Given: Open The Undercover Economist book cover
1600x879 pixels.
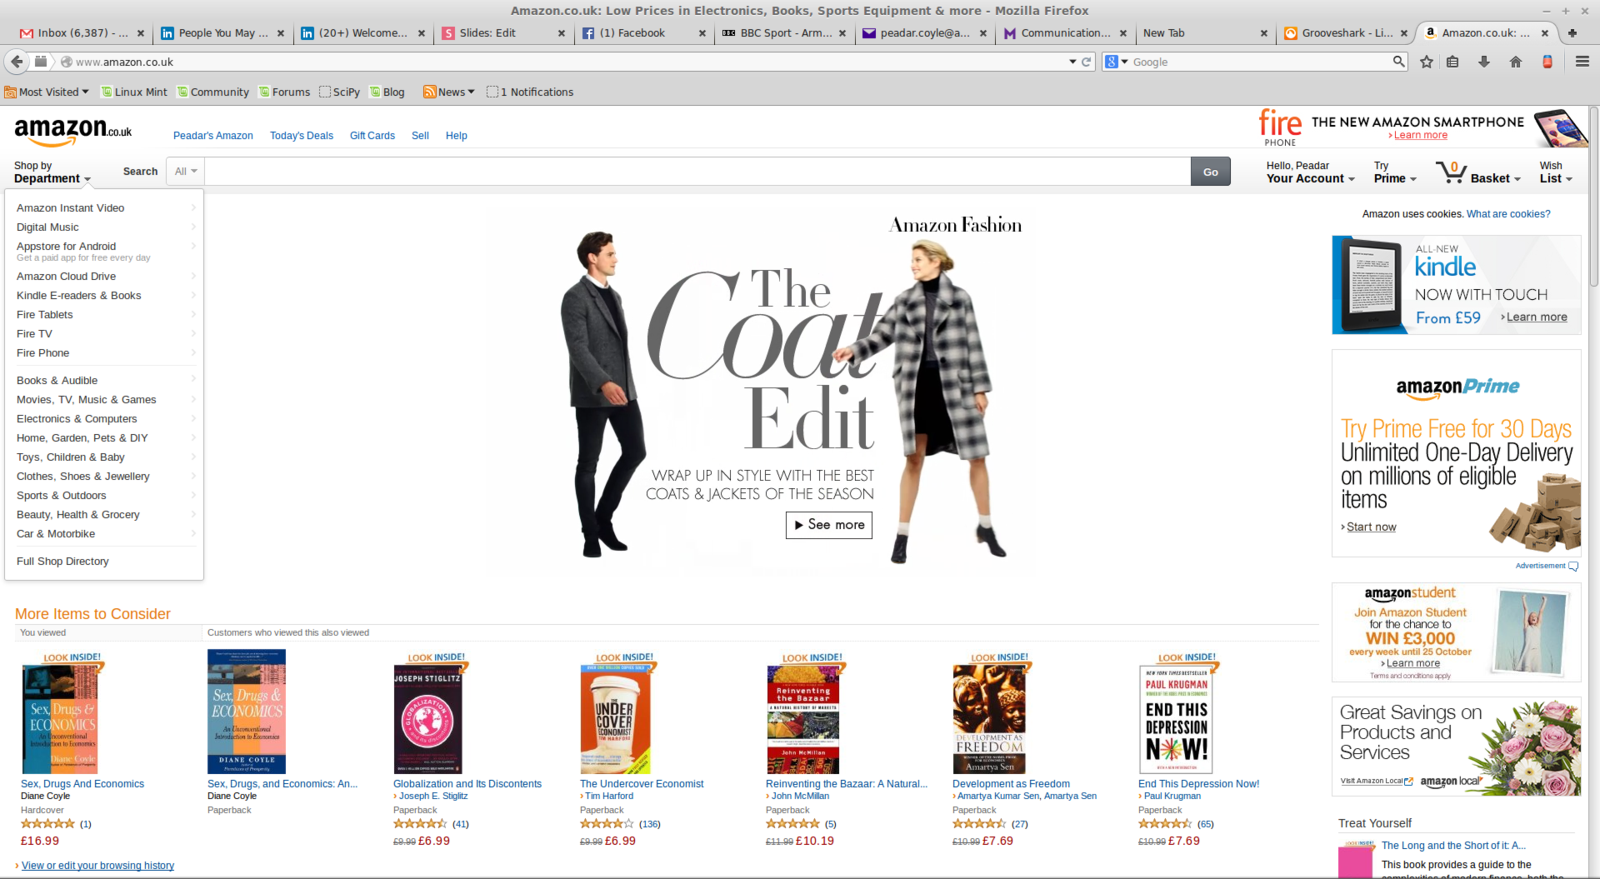Looking at the screenshot, I should (615, 720).
